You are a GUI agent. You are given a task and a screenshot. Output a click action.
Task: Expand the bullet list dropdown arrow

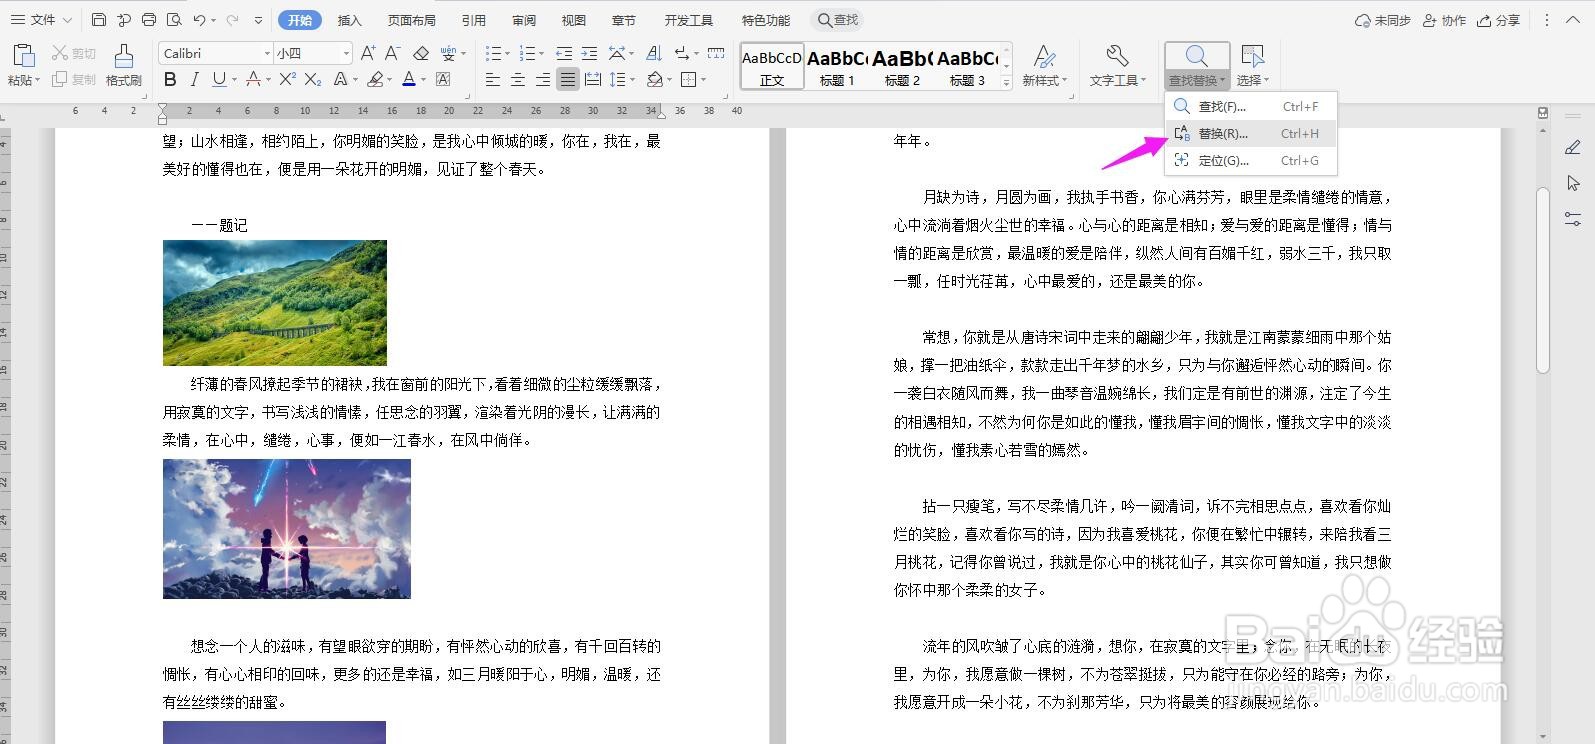coord(507,53)
